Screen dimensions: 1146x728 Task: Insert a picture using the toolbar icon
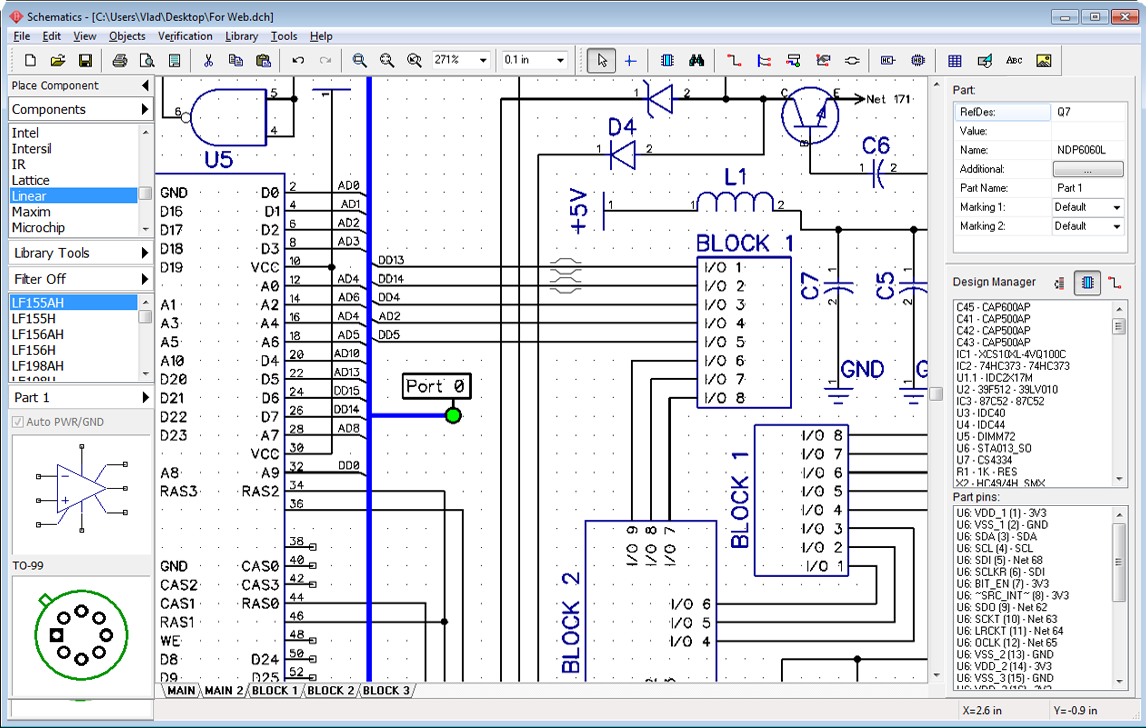tap(1044, 60)
